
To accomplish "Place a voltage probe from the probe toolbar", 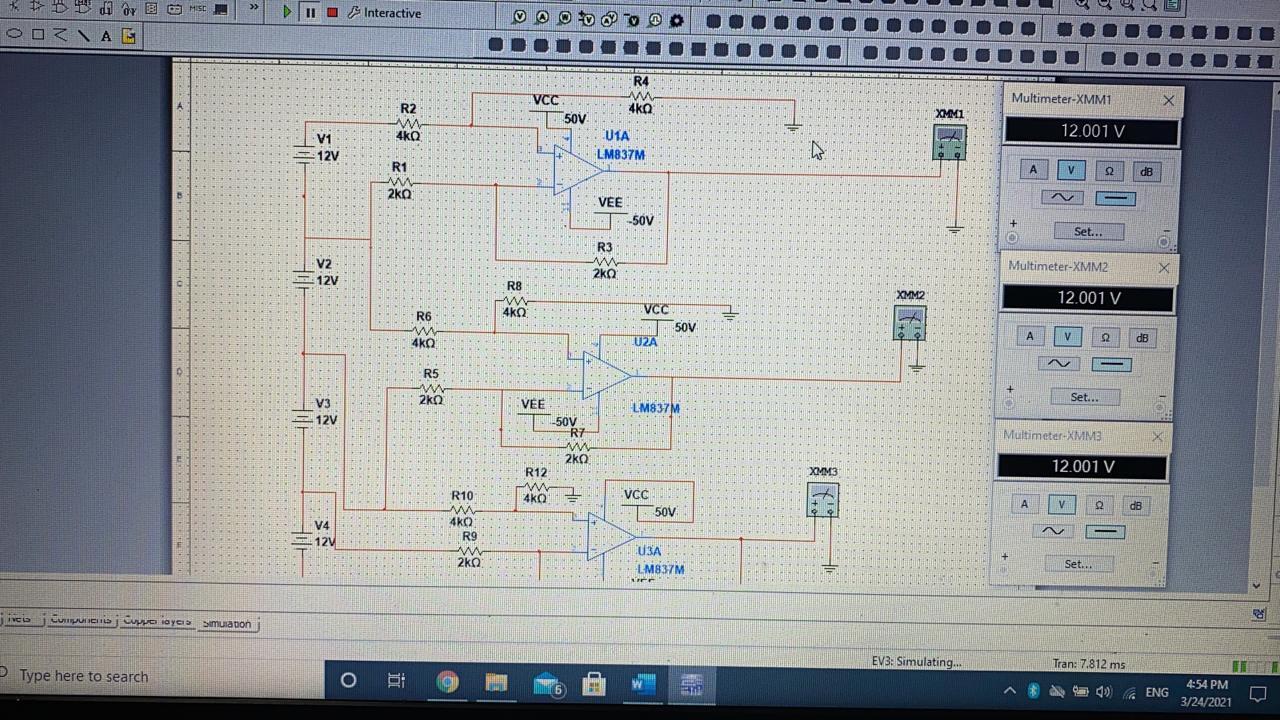I will [519, 18].
